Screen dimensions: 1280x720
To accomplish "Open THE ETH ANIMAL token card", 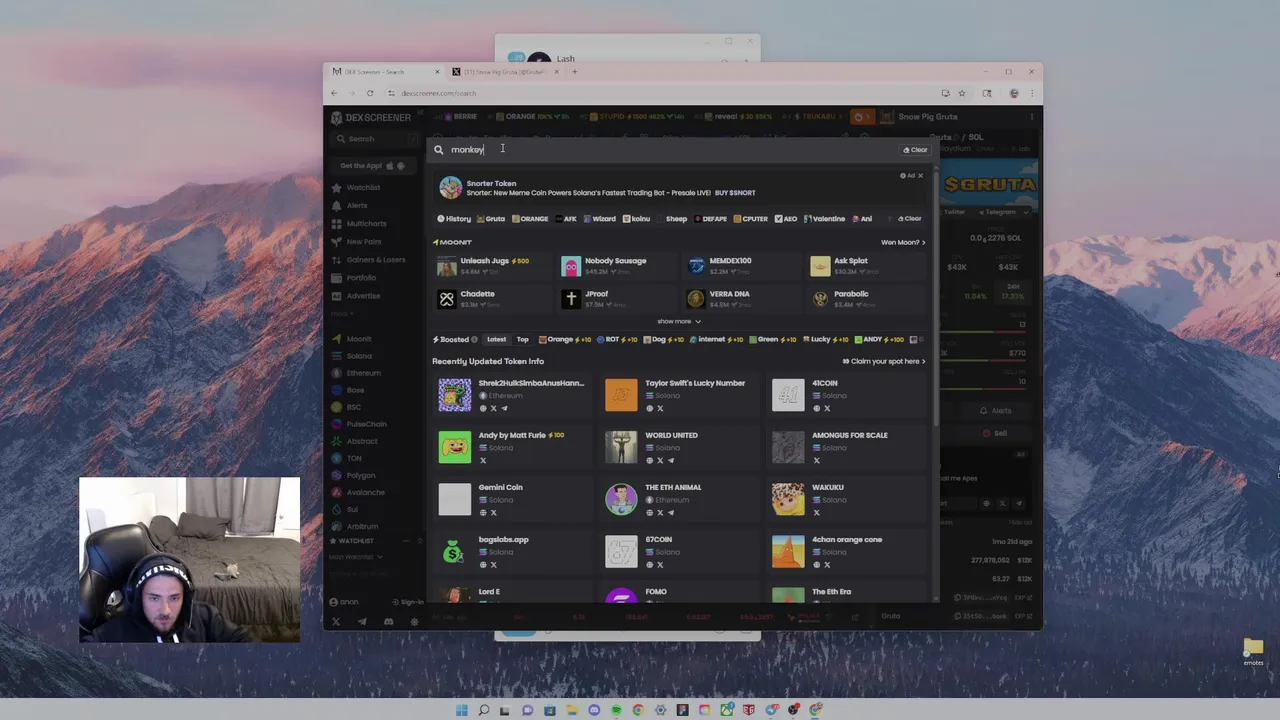I will coord(680,499).
